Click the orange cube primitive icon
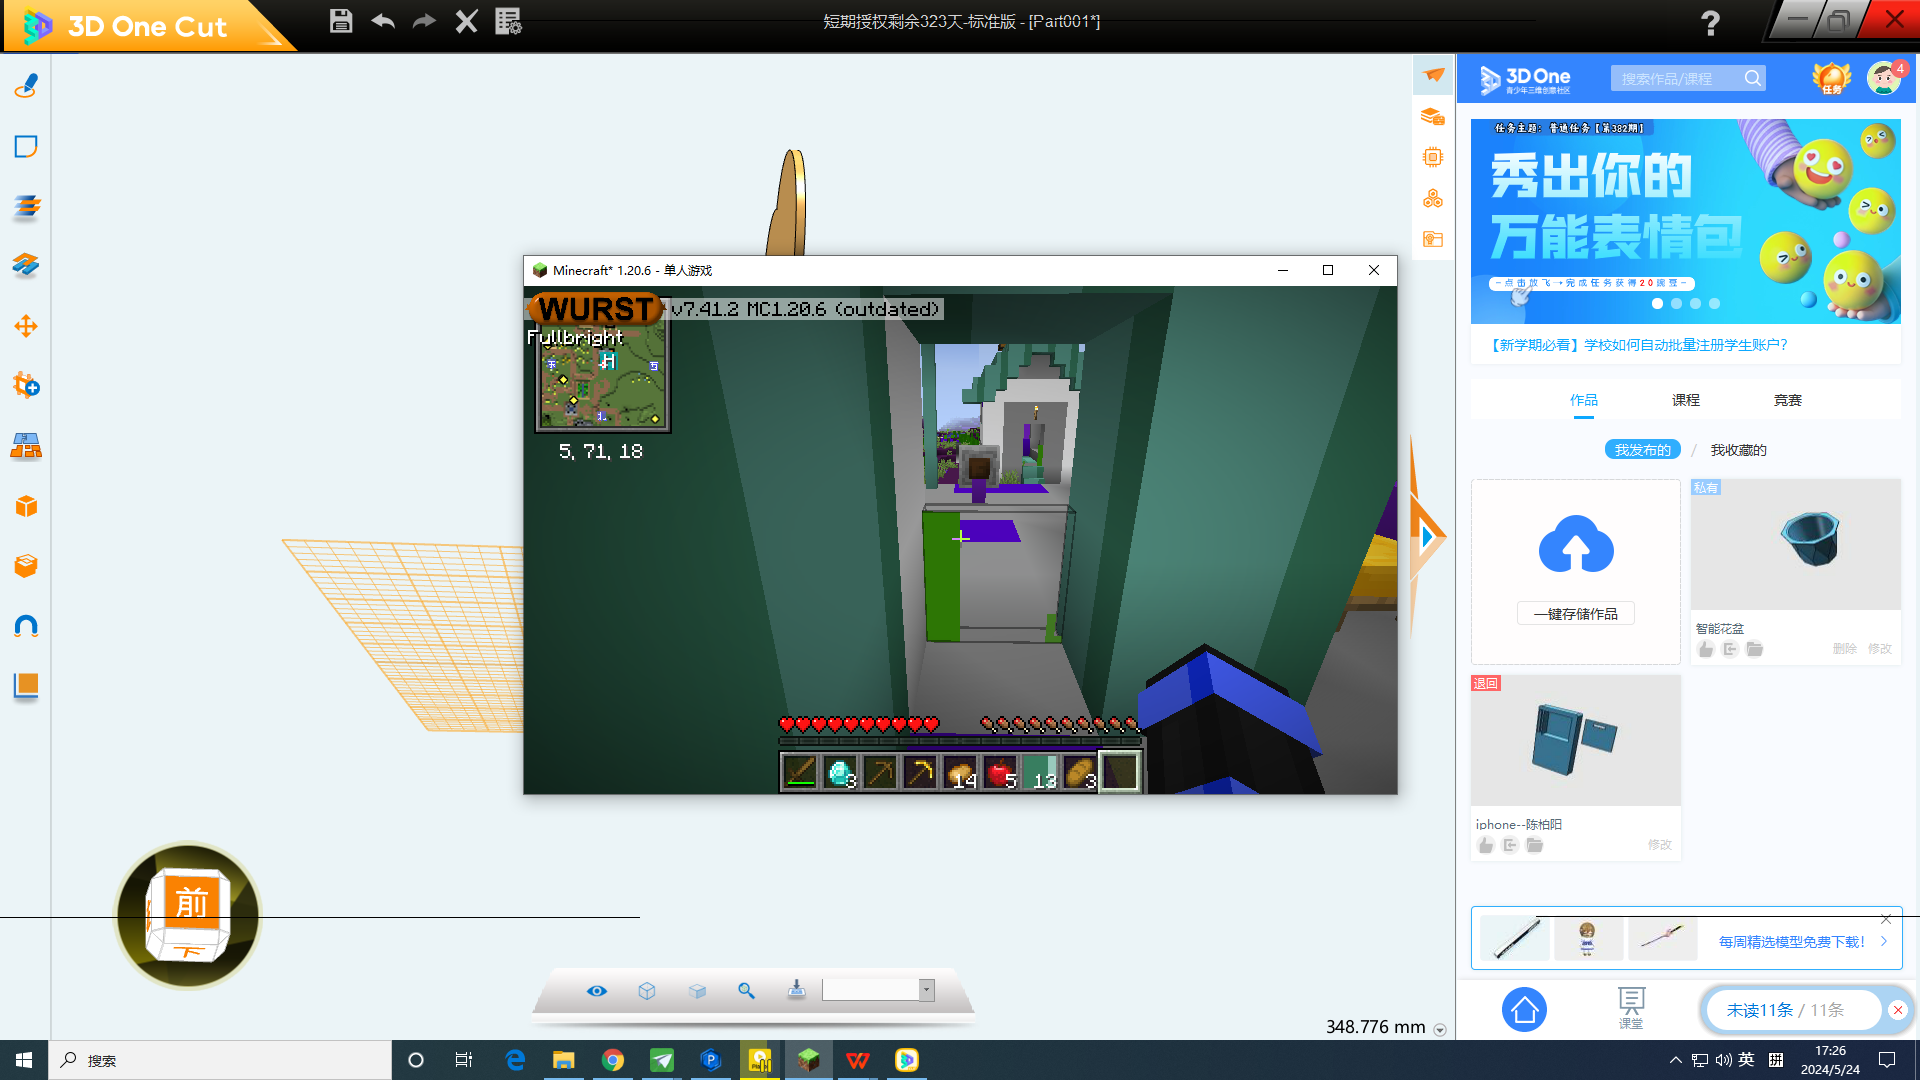 click(x=26, y=506)
